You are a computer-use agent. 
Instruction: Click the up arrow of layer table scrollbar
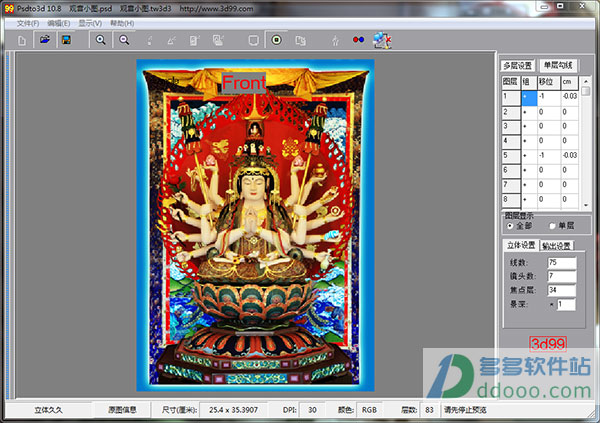pos(585,81)
